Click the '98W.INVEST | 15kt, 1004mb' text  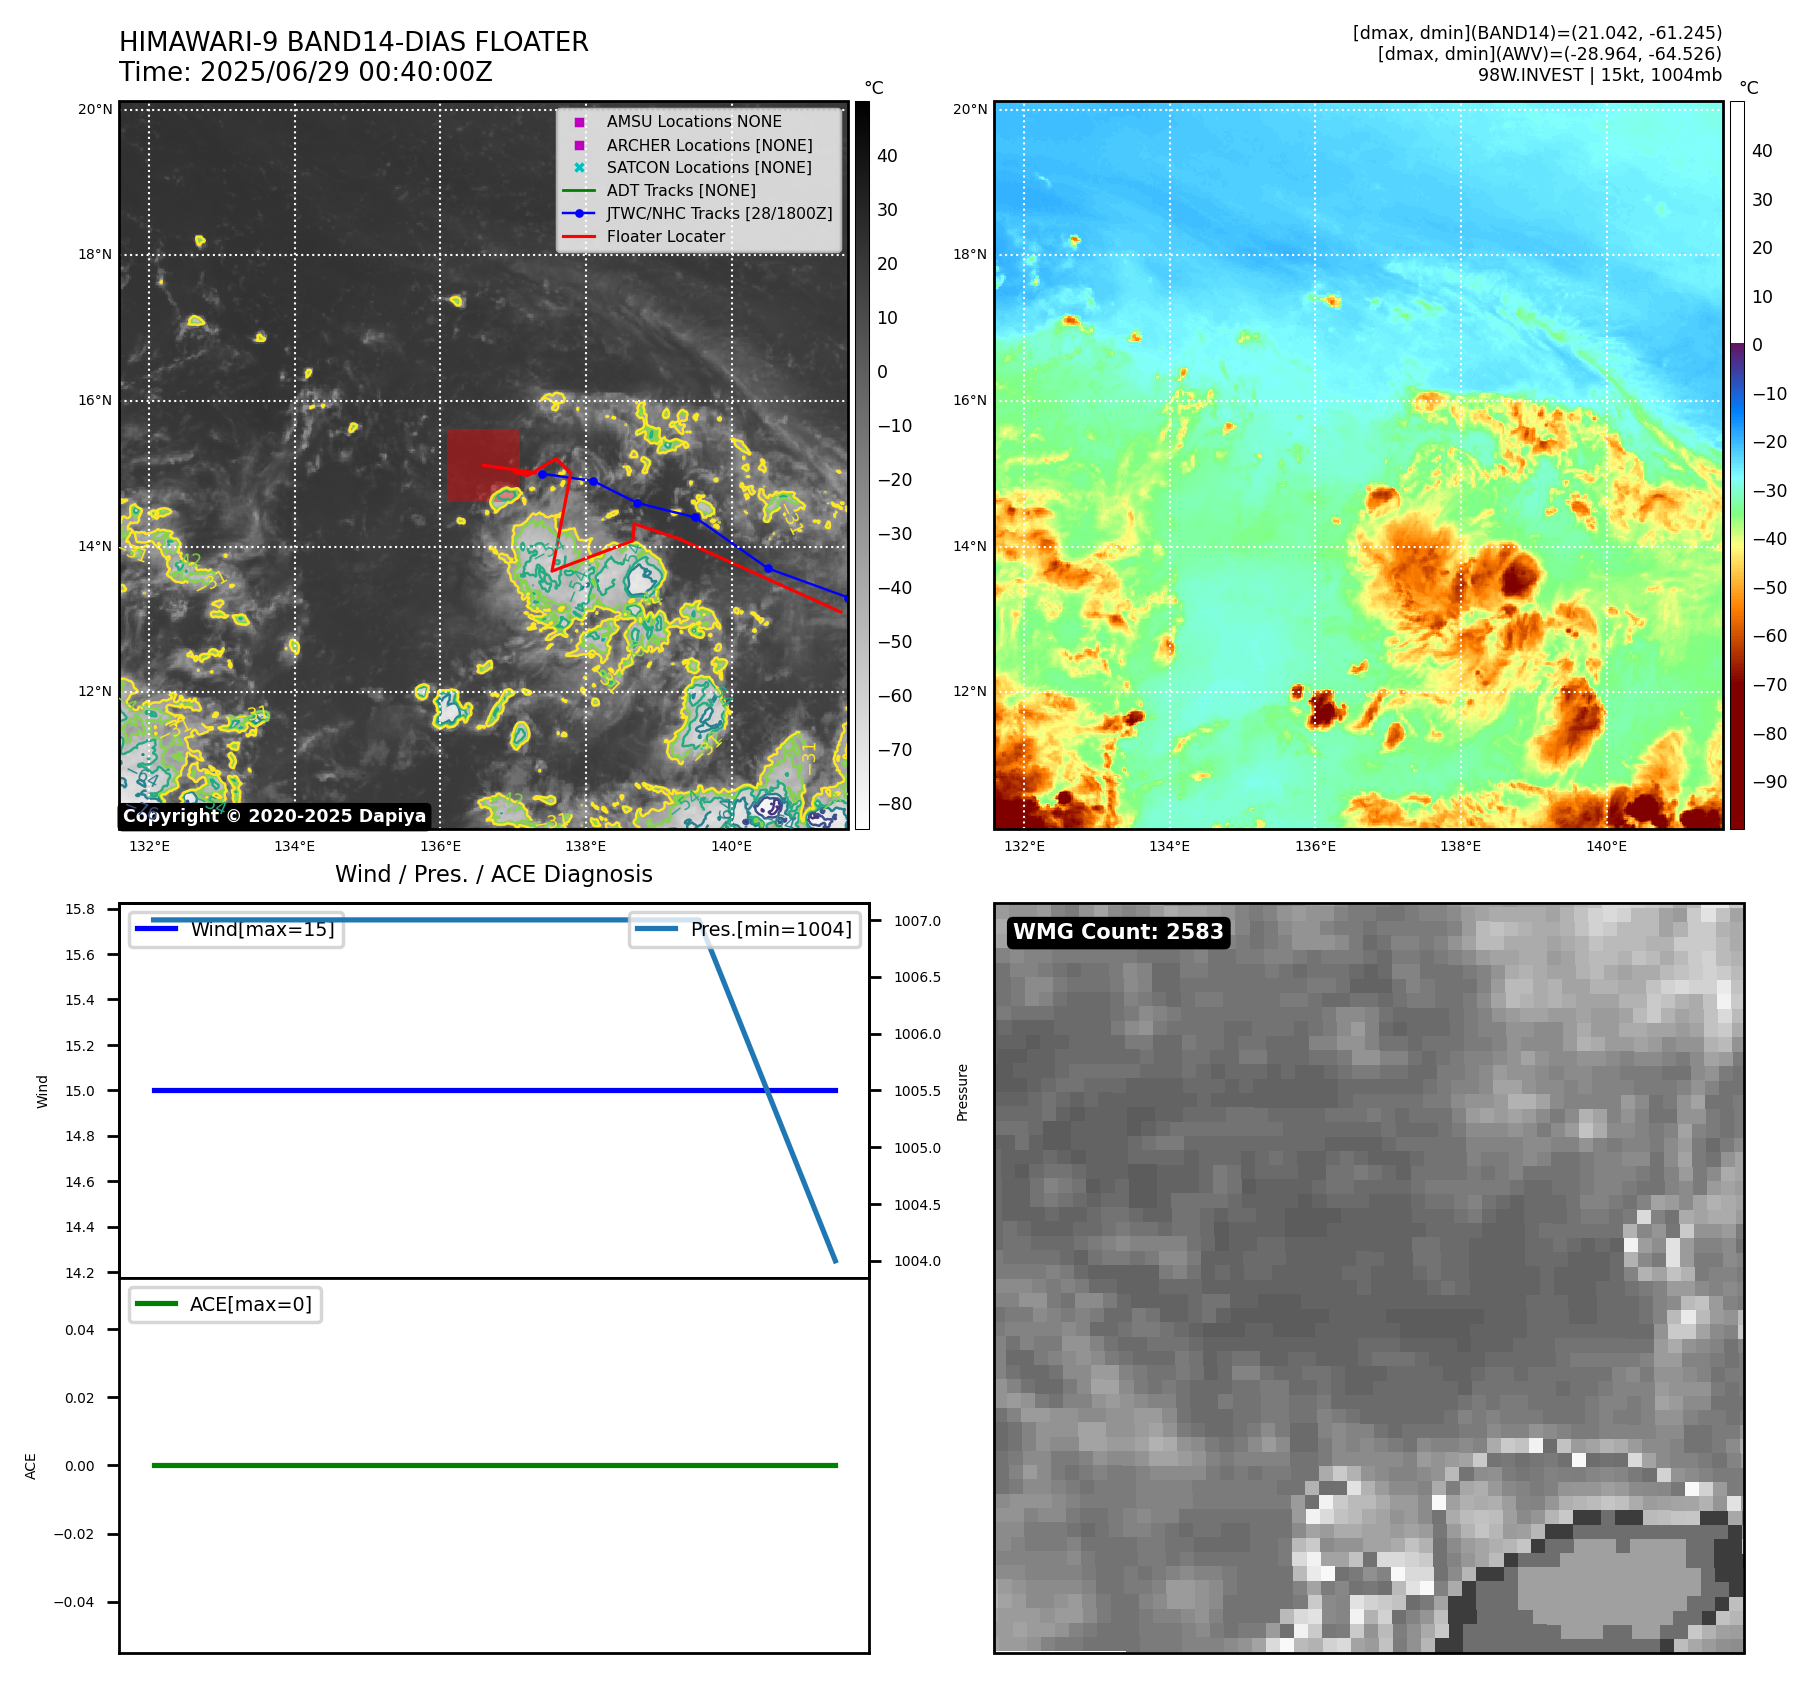(x=1600, y=75)
